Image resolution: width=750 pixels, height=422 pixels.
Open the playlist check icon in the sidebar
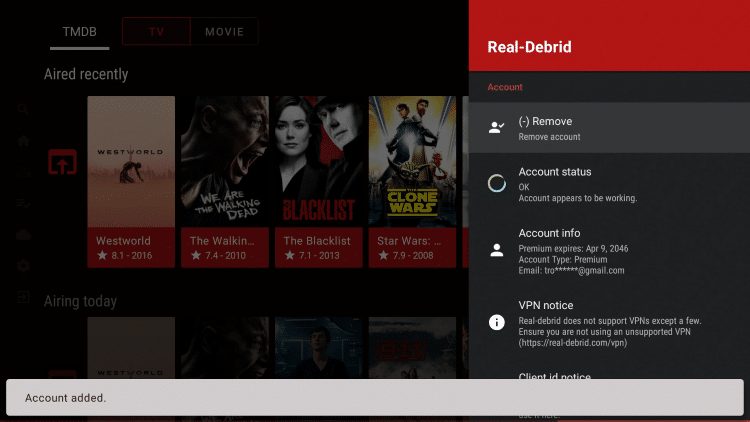tap(23, 204)
